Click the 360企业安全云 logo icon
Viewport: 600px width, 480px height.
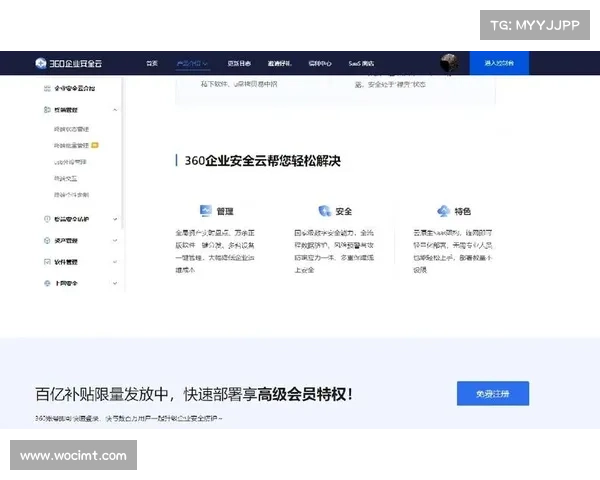click(41, 63)
